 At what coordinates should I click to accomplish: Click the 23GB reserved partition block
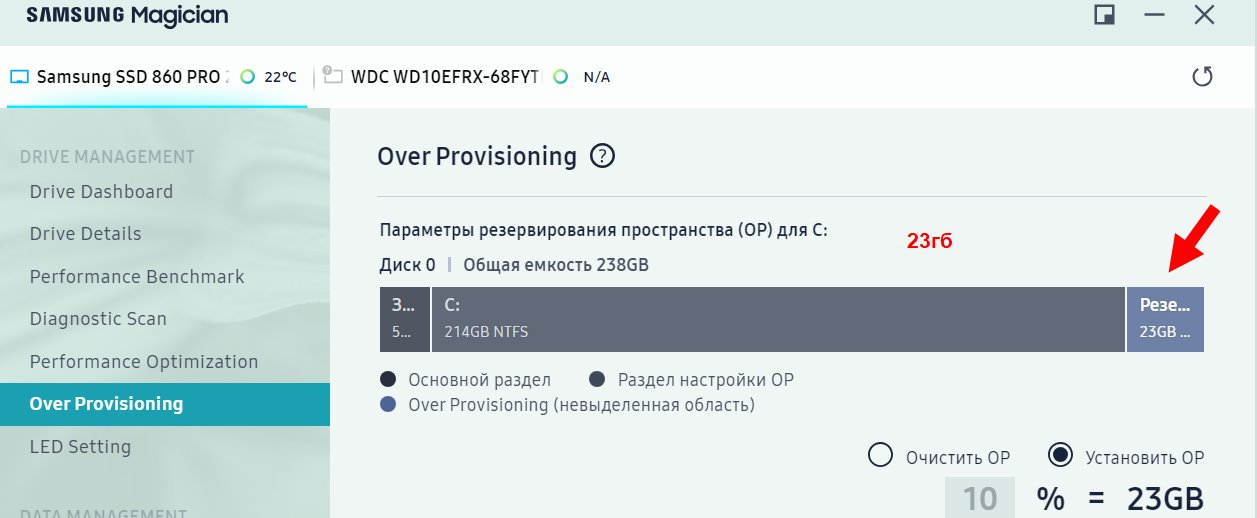[1165, 319]
